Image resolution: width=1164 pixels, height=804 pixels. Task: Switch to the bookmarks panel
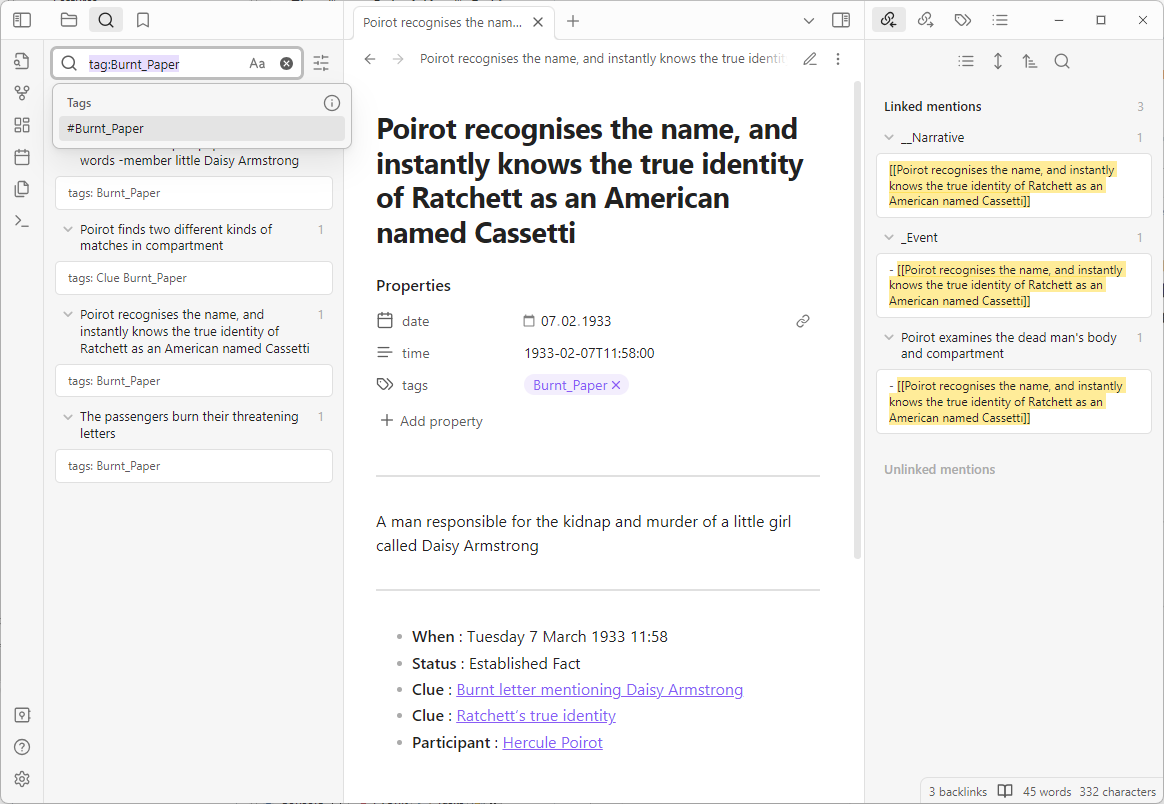tap(143, 20)
